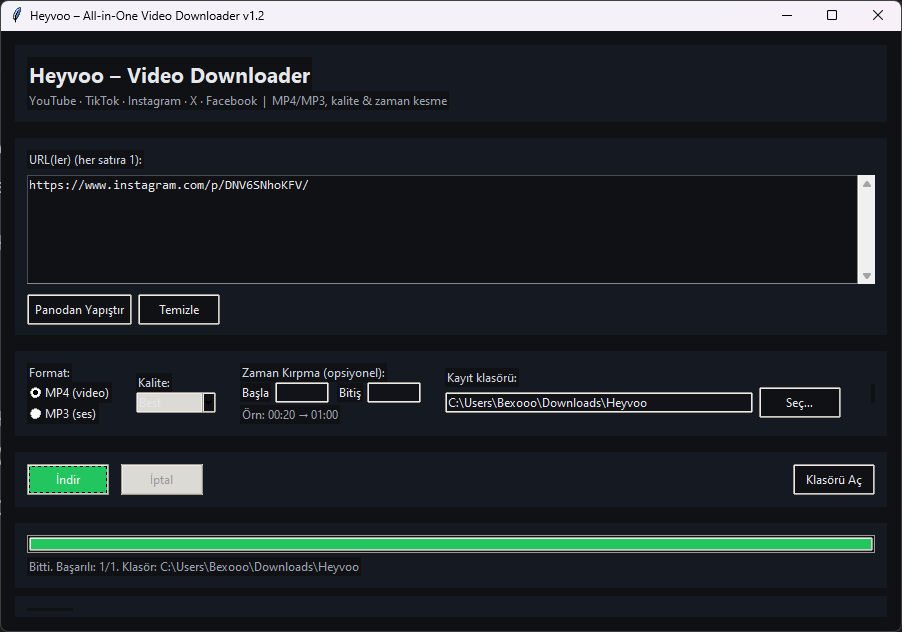The image size is (902, 632).
Task: Click the 'Heyvoo – Video Downloader' heading
Action: coord(170,75)
